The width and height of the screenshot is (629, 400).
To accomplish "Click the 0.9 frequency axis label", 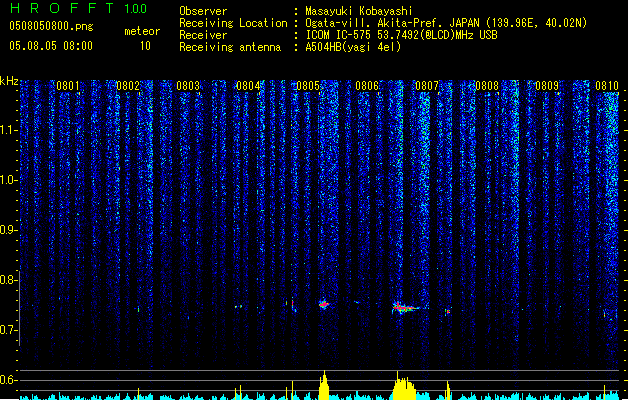I will pos(8,230).
